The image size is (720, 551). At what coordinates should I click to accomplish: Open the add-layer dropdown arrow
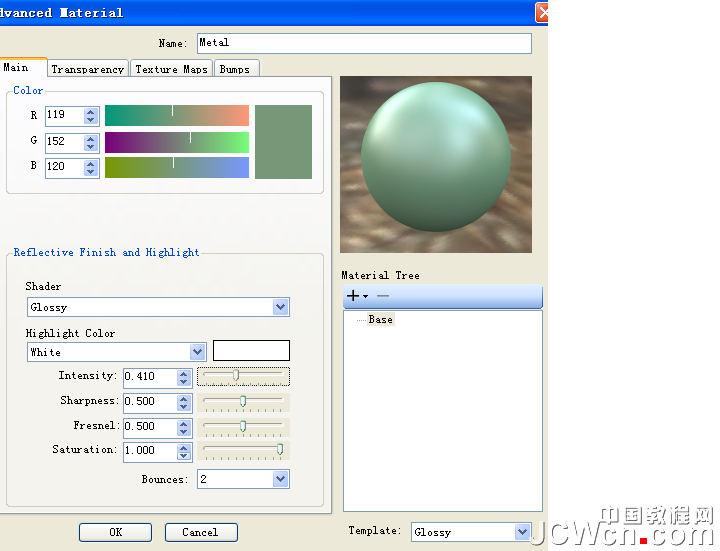[366, 296]
